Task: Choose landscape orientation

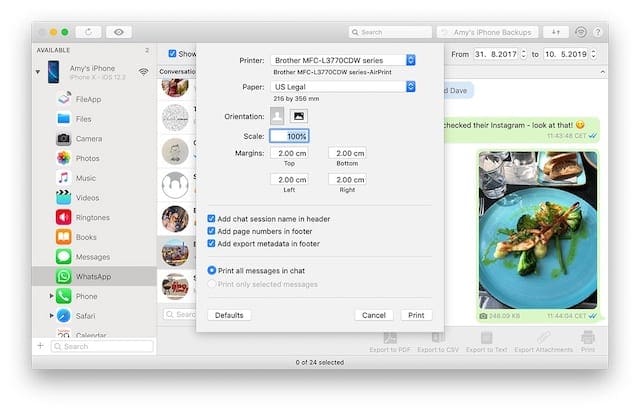Action: [x=299, y=116]
